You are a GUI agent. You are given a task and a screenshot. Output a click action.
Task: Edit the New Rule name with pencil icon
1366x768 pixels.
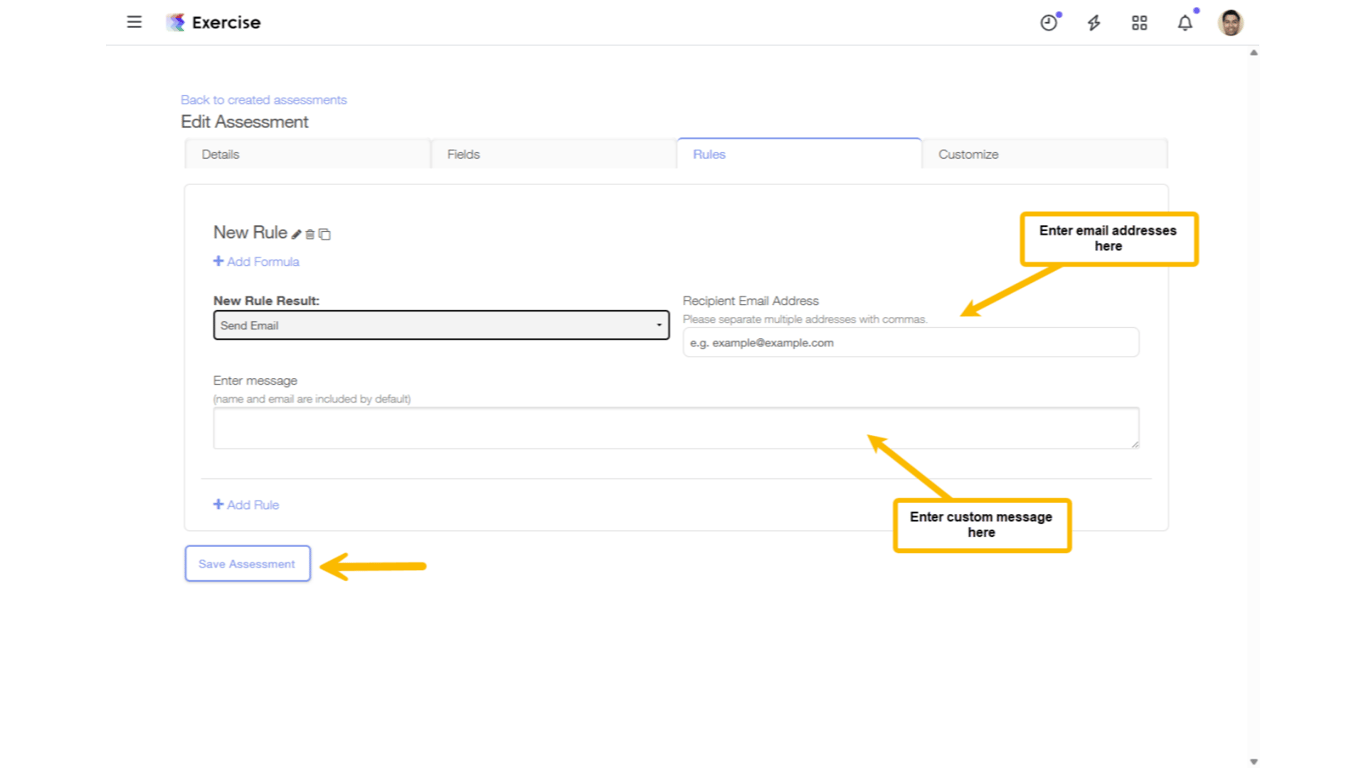pos(296,233)
